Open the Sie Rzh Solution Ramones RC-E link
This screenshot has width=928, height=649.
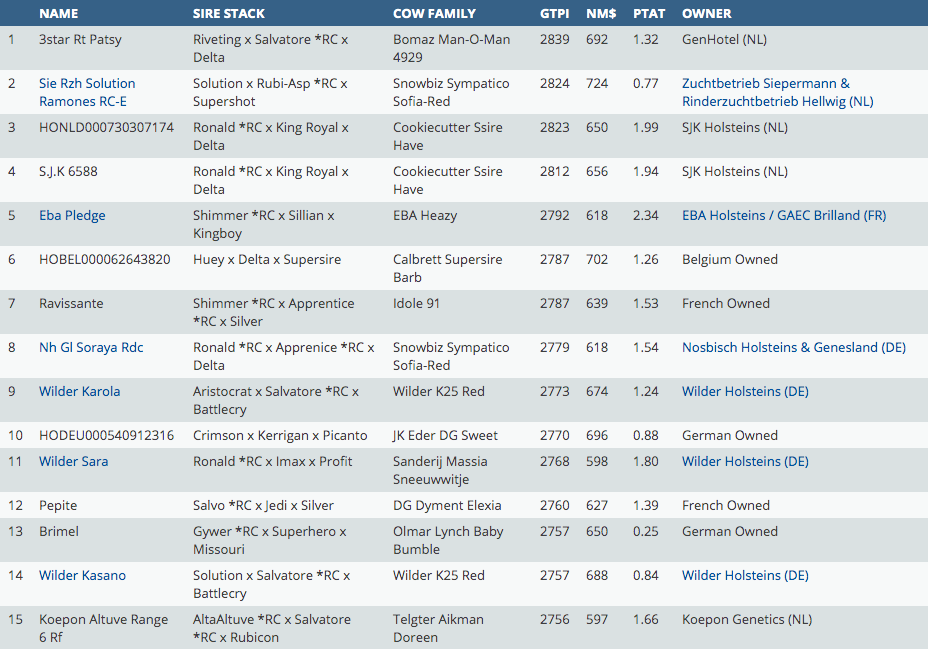click(87, 92)
